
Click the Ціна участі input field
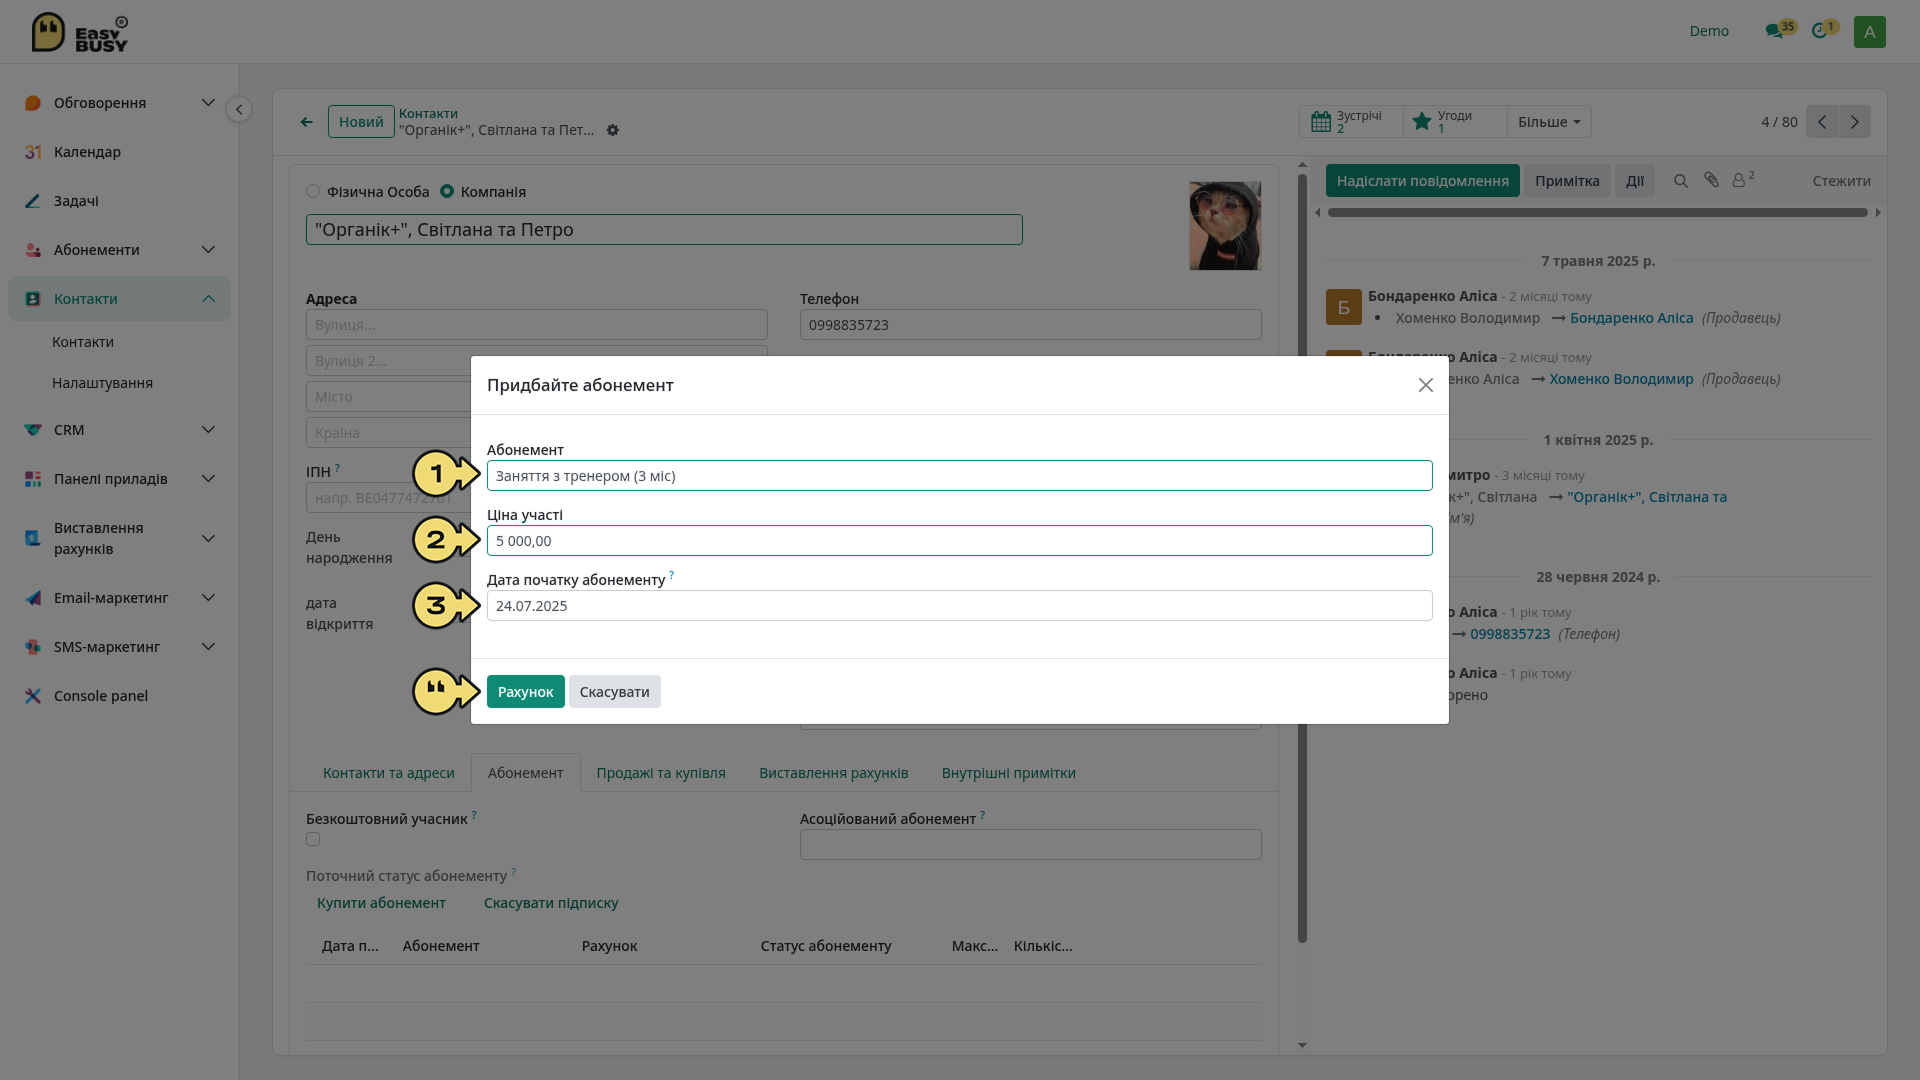pyautogui.click(x=959, y=541)
